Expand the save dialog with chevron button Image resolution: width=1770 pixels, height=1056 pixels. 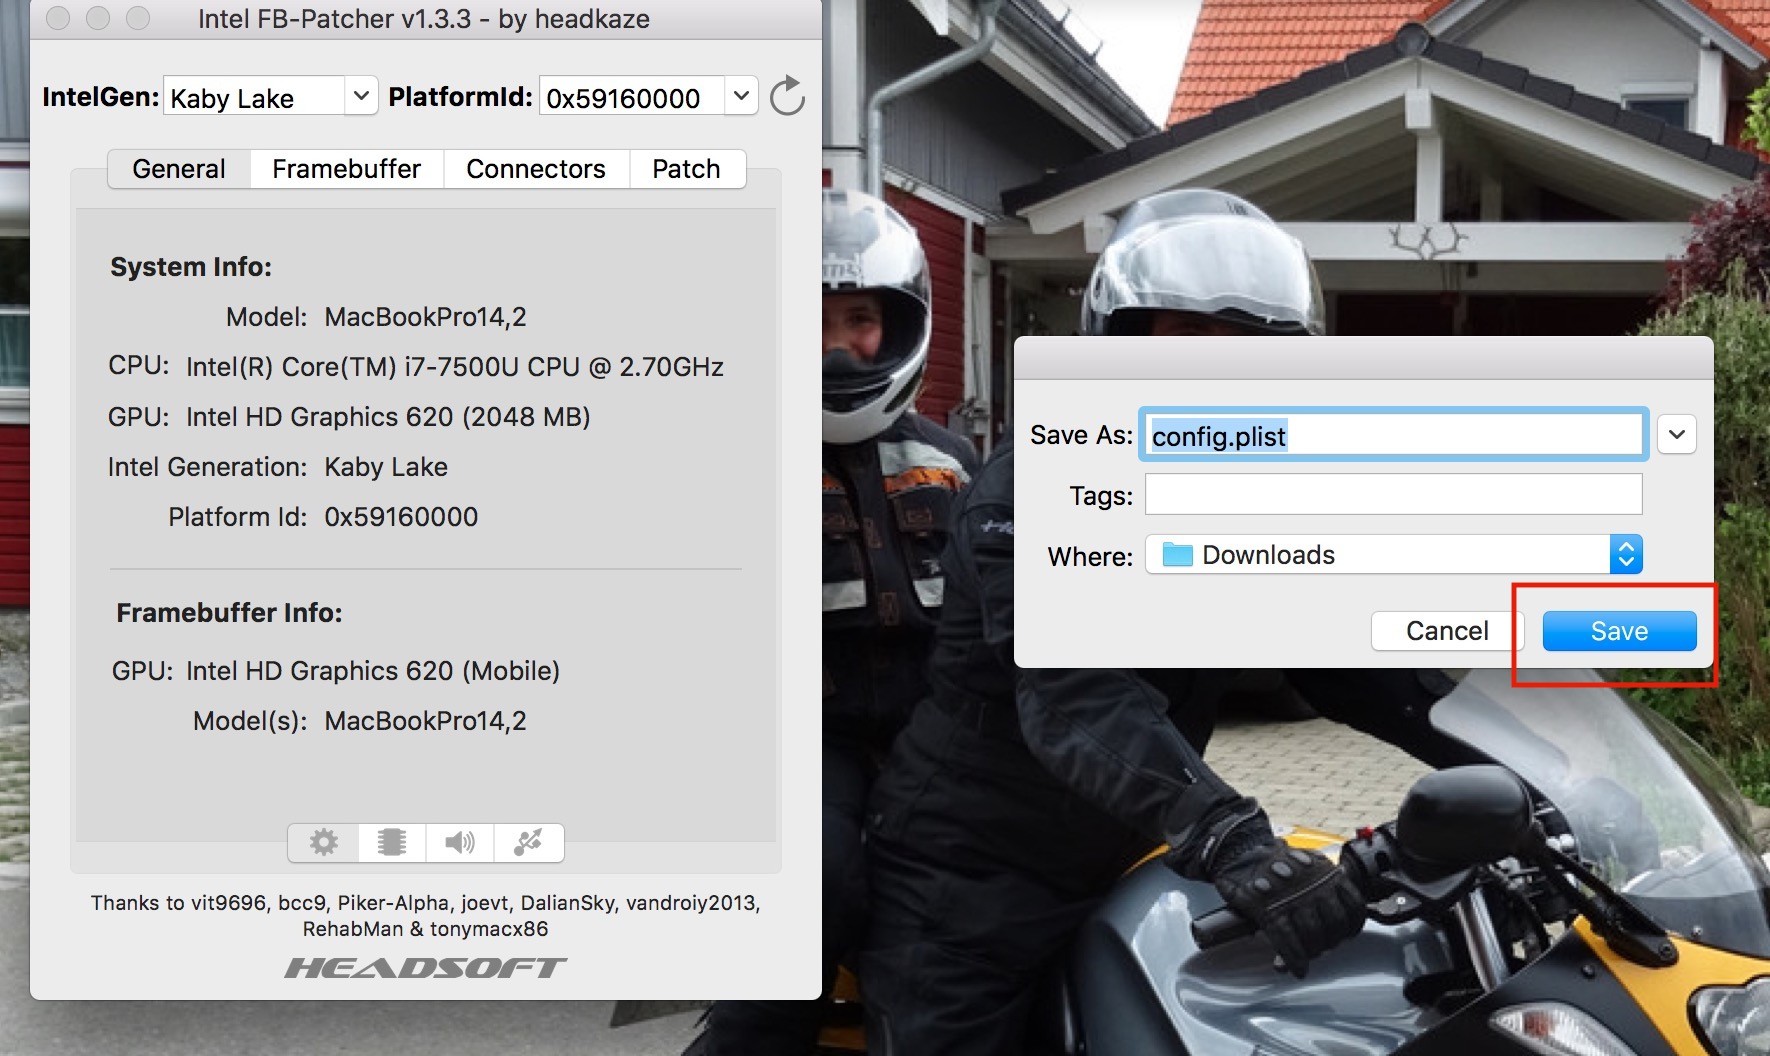click(x=1676, y=435)
